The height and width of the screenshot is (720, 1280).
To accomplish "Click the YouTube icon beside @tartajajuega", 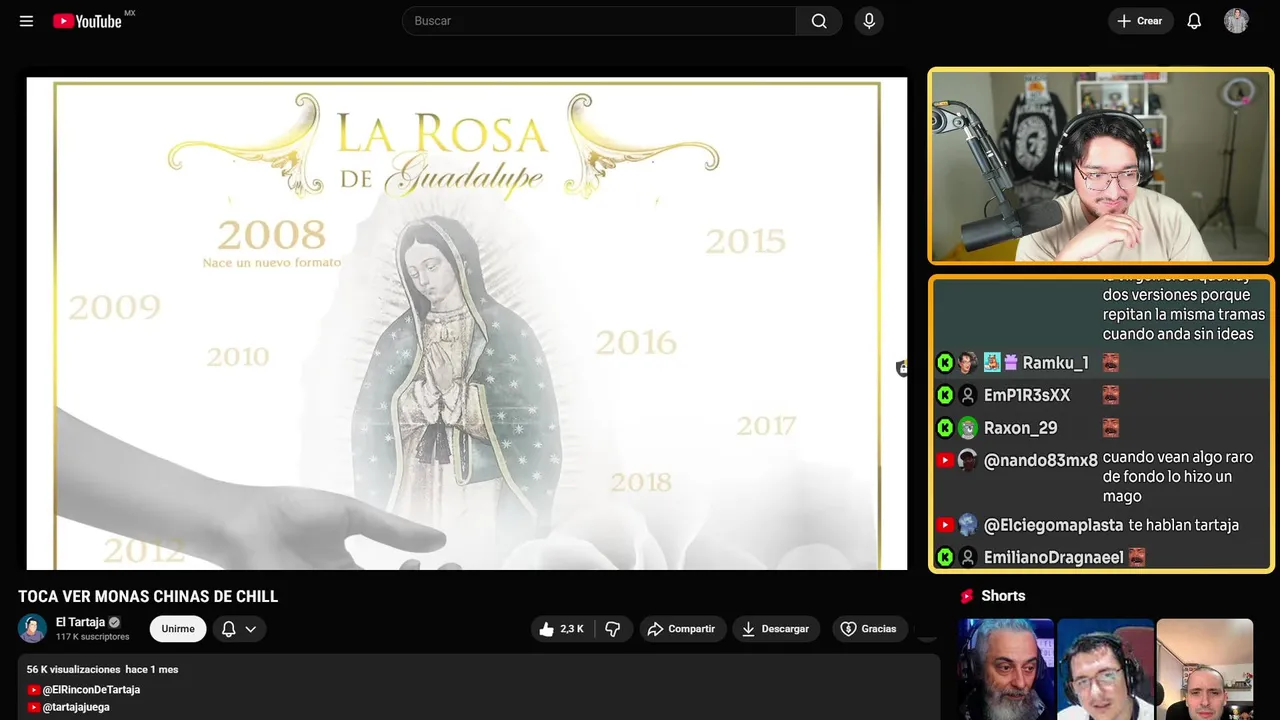I will coord(34,707).
